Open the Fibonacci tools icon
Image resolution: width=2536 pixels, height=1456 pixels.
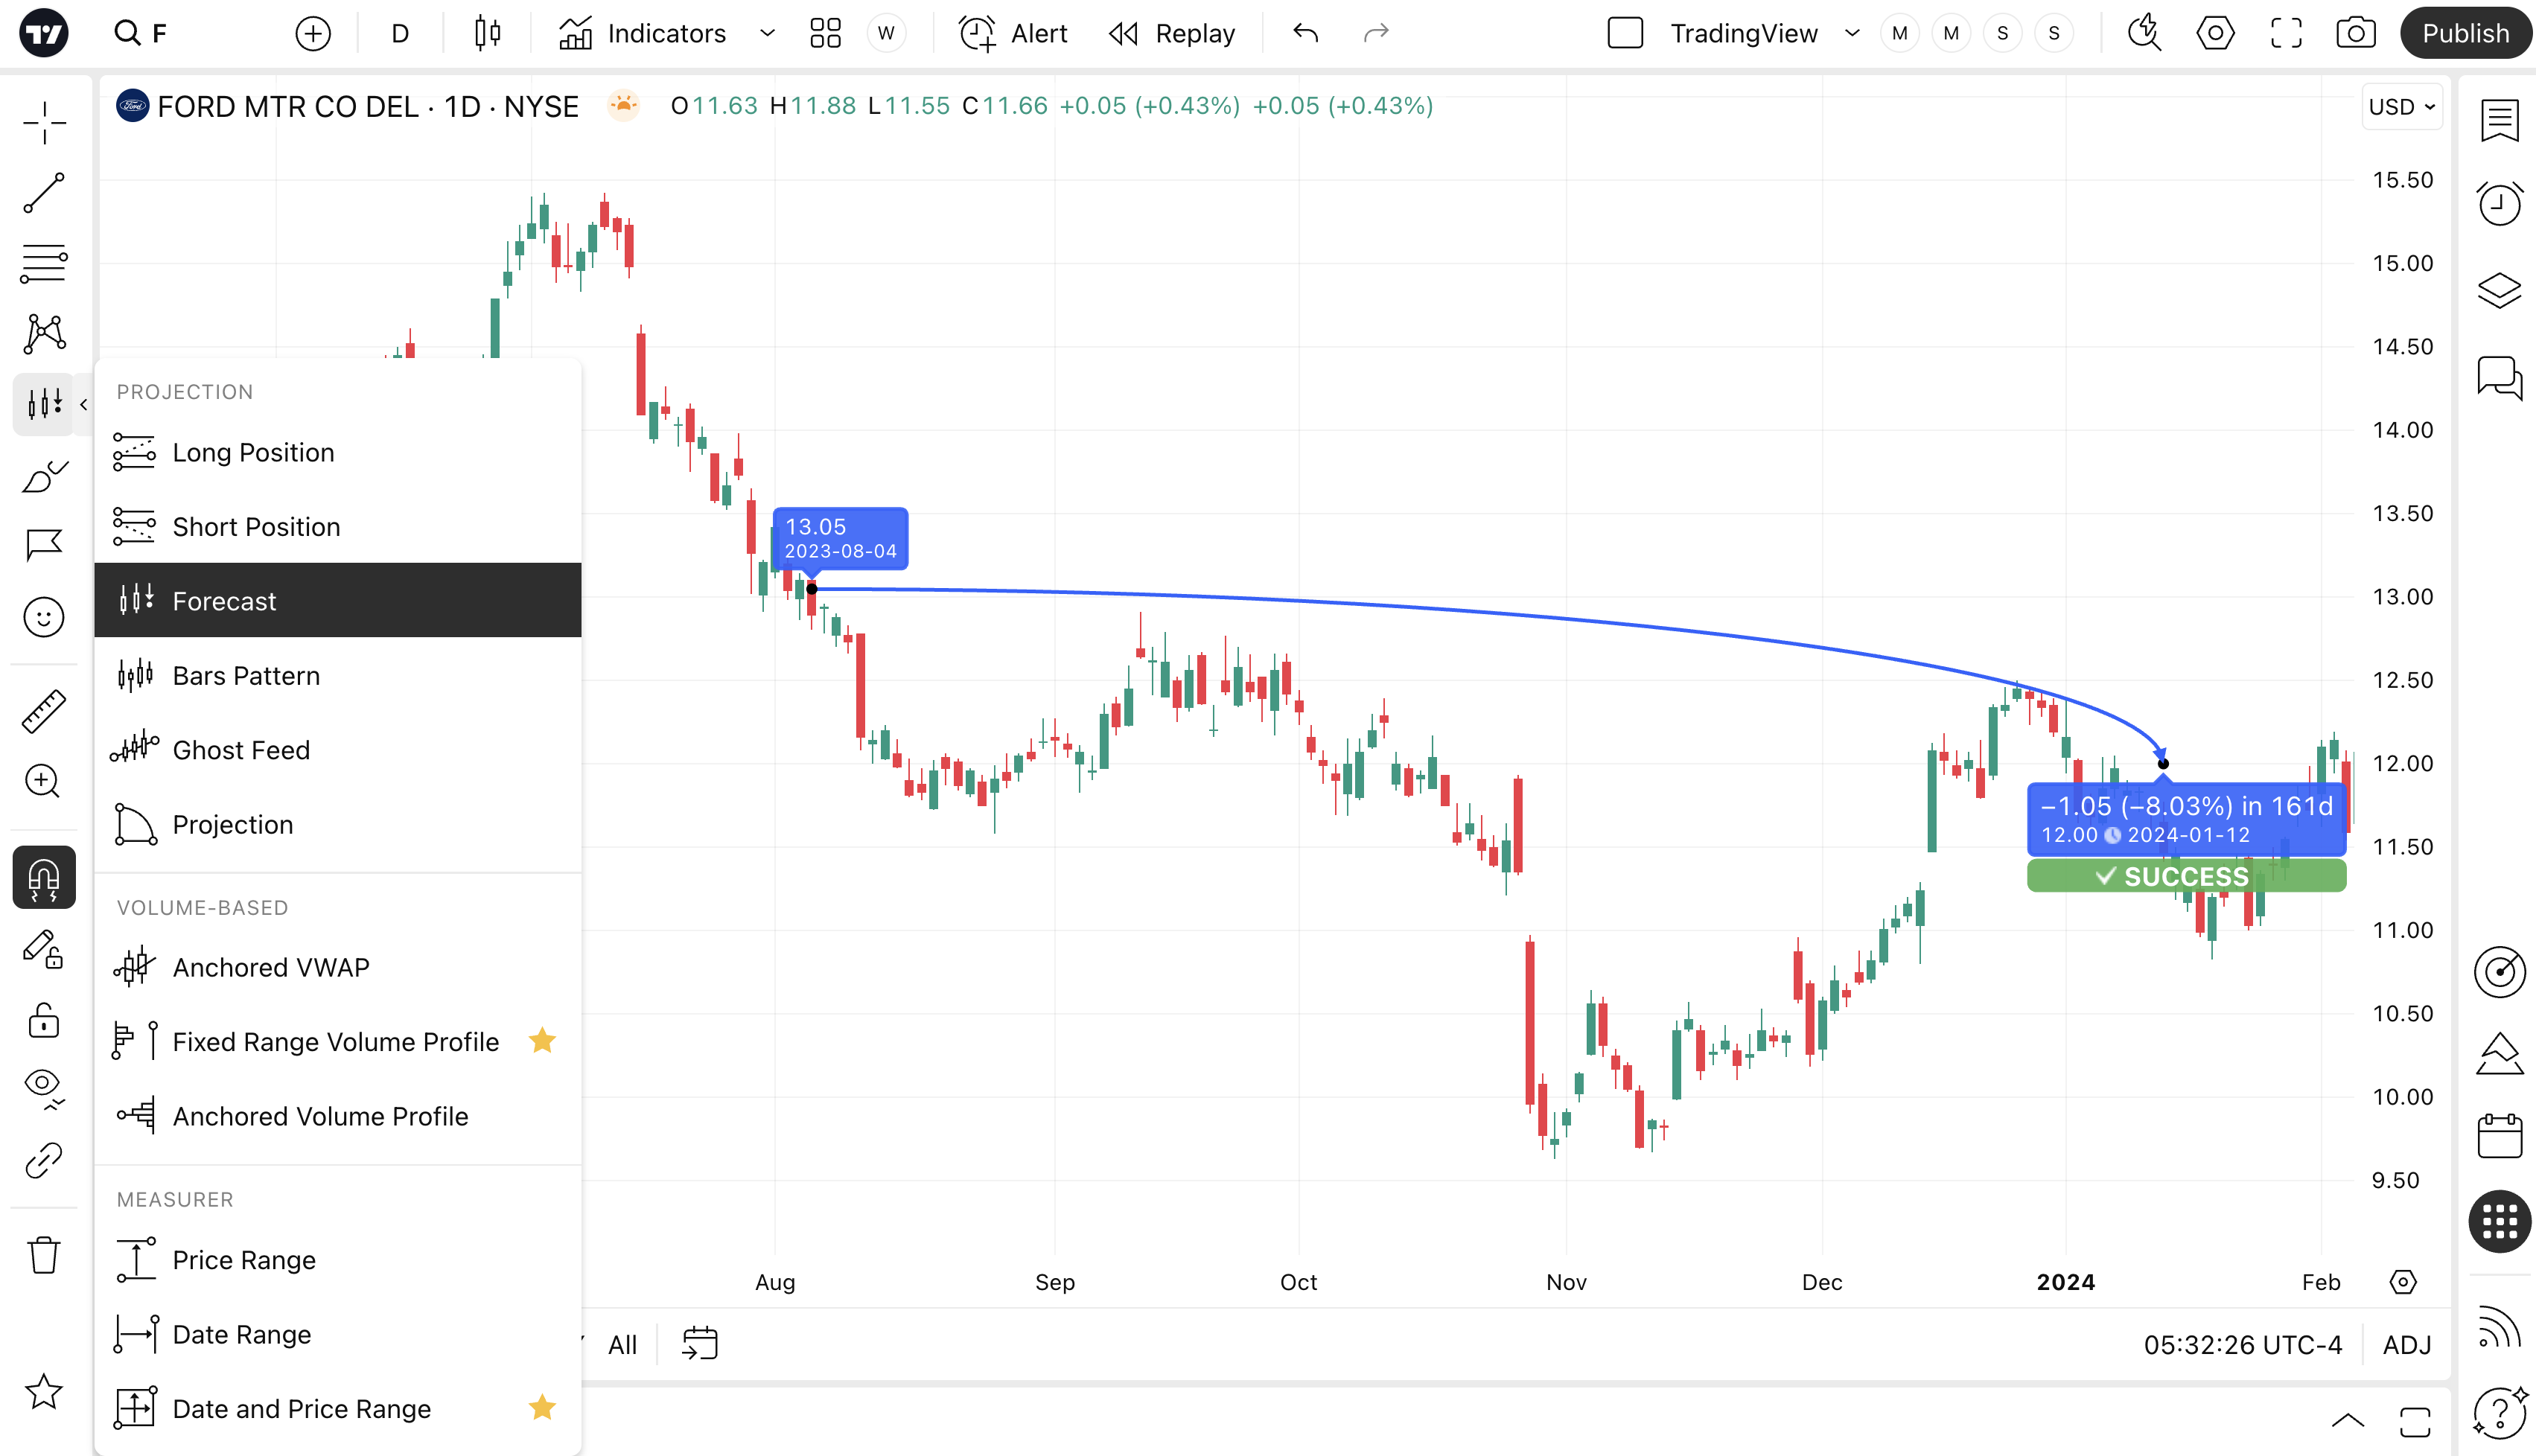click(44, 263)
